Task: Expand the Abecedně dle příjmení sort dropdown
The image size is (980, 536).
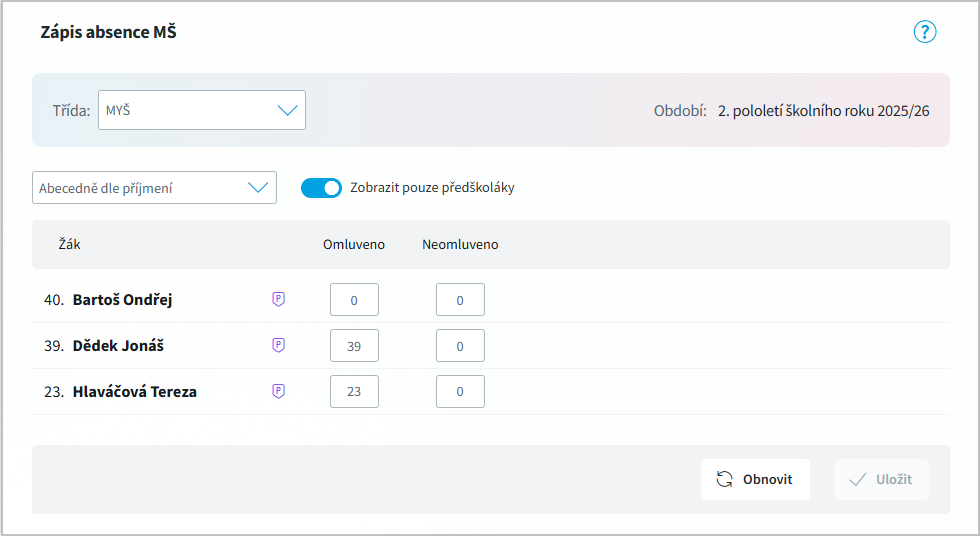Action: [154, 187]
